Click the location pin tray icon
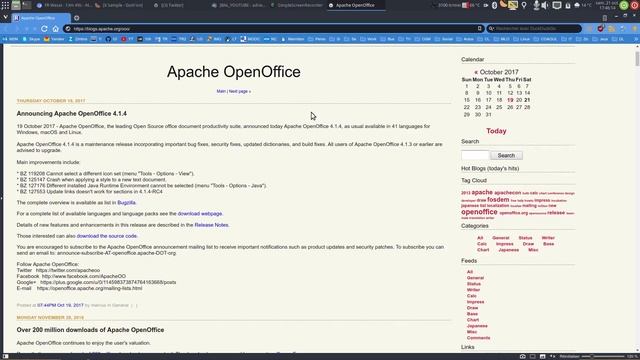 [x=524, y=5]
